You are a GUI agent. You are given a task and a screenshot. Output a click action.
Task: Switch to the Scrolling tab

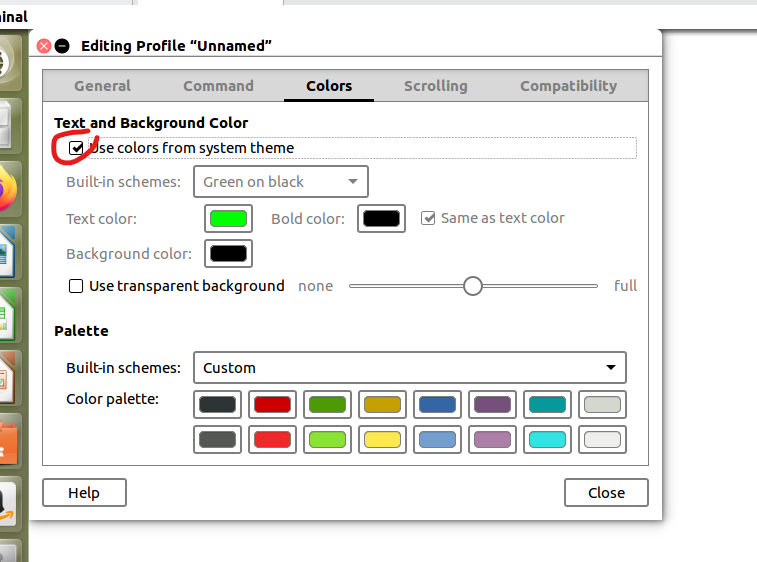tap(435, 86)
